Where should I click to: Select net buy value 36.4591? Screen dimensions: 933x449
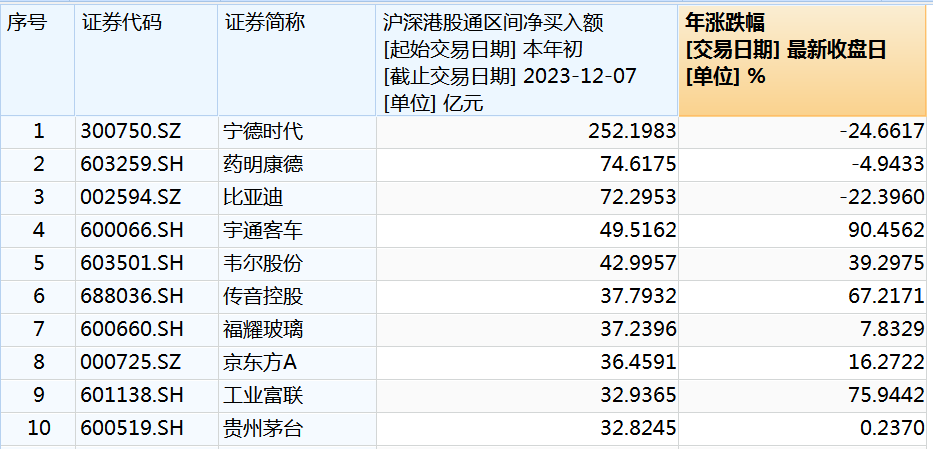click(638, 362)
